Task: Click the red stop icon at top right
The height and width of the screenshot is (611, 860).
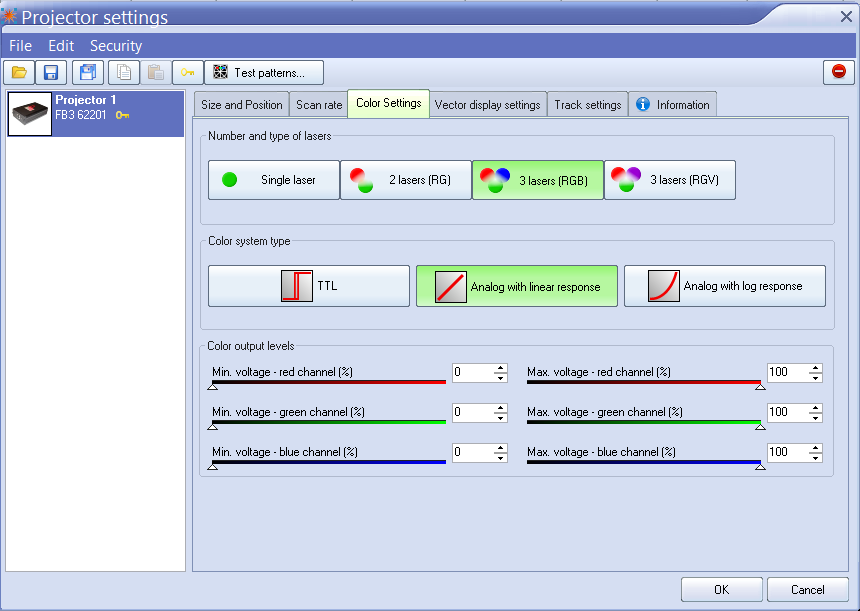Action: point(838,72)
